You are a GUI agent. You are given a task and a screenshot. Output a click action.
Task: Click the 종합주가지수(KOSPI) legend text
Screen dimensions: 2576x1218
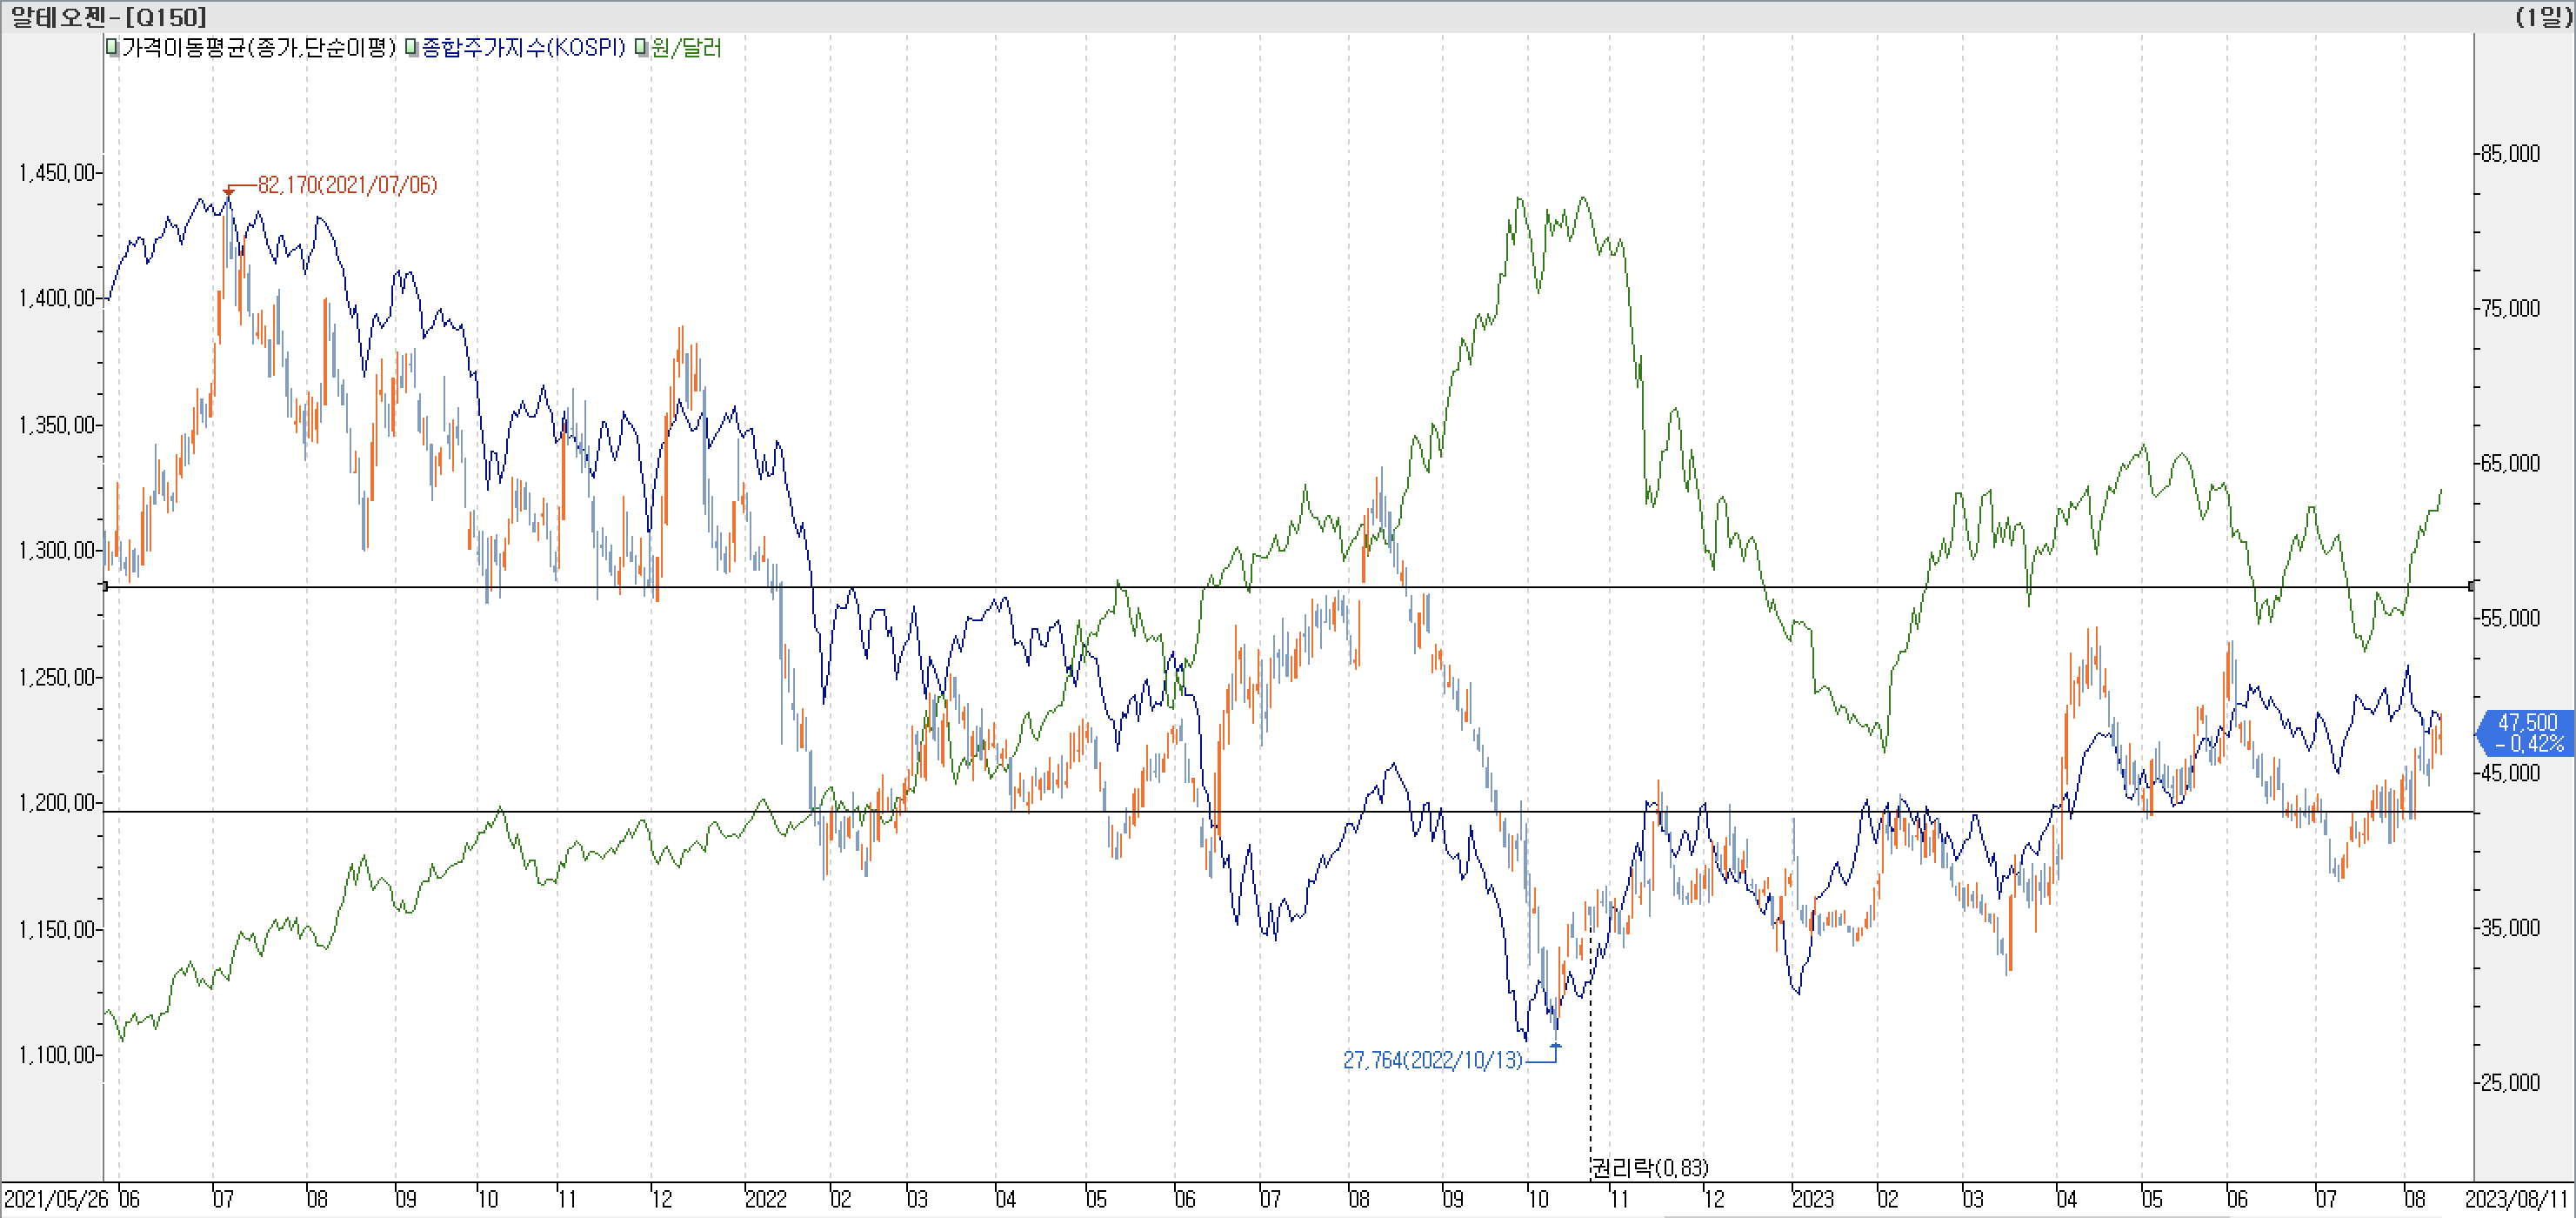point(523,47)
